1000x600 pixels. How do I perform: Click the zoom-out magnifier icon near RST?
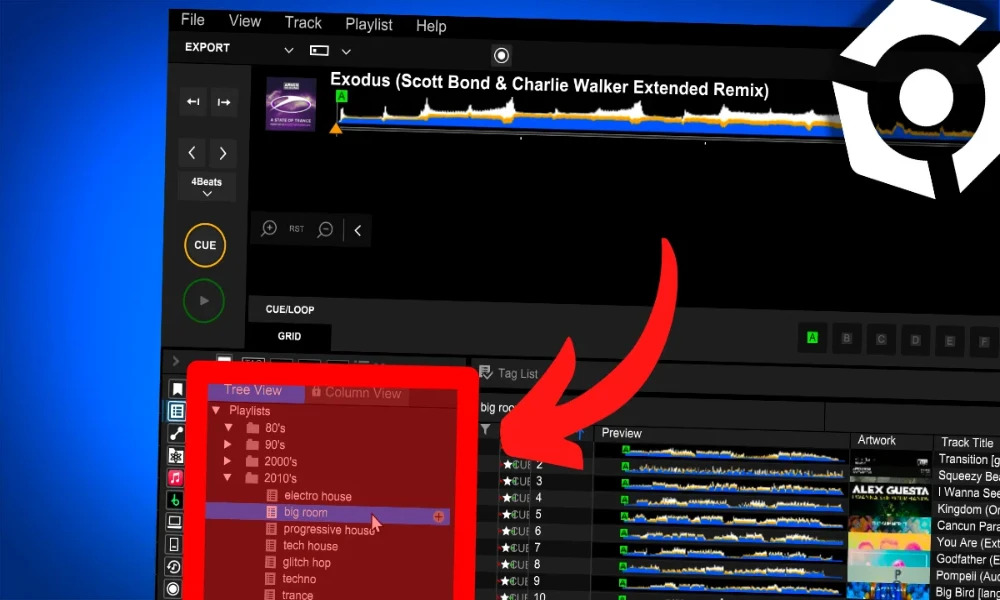[325, 229]
